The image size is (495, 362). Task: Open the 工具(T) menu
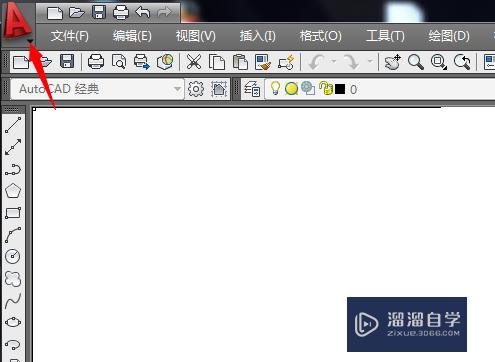[x=385, y=36]
